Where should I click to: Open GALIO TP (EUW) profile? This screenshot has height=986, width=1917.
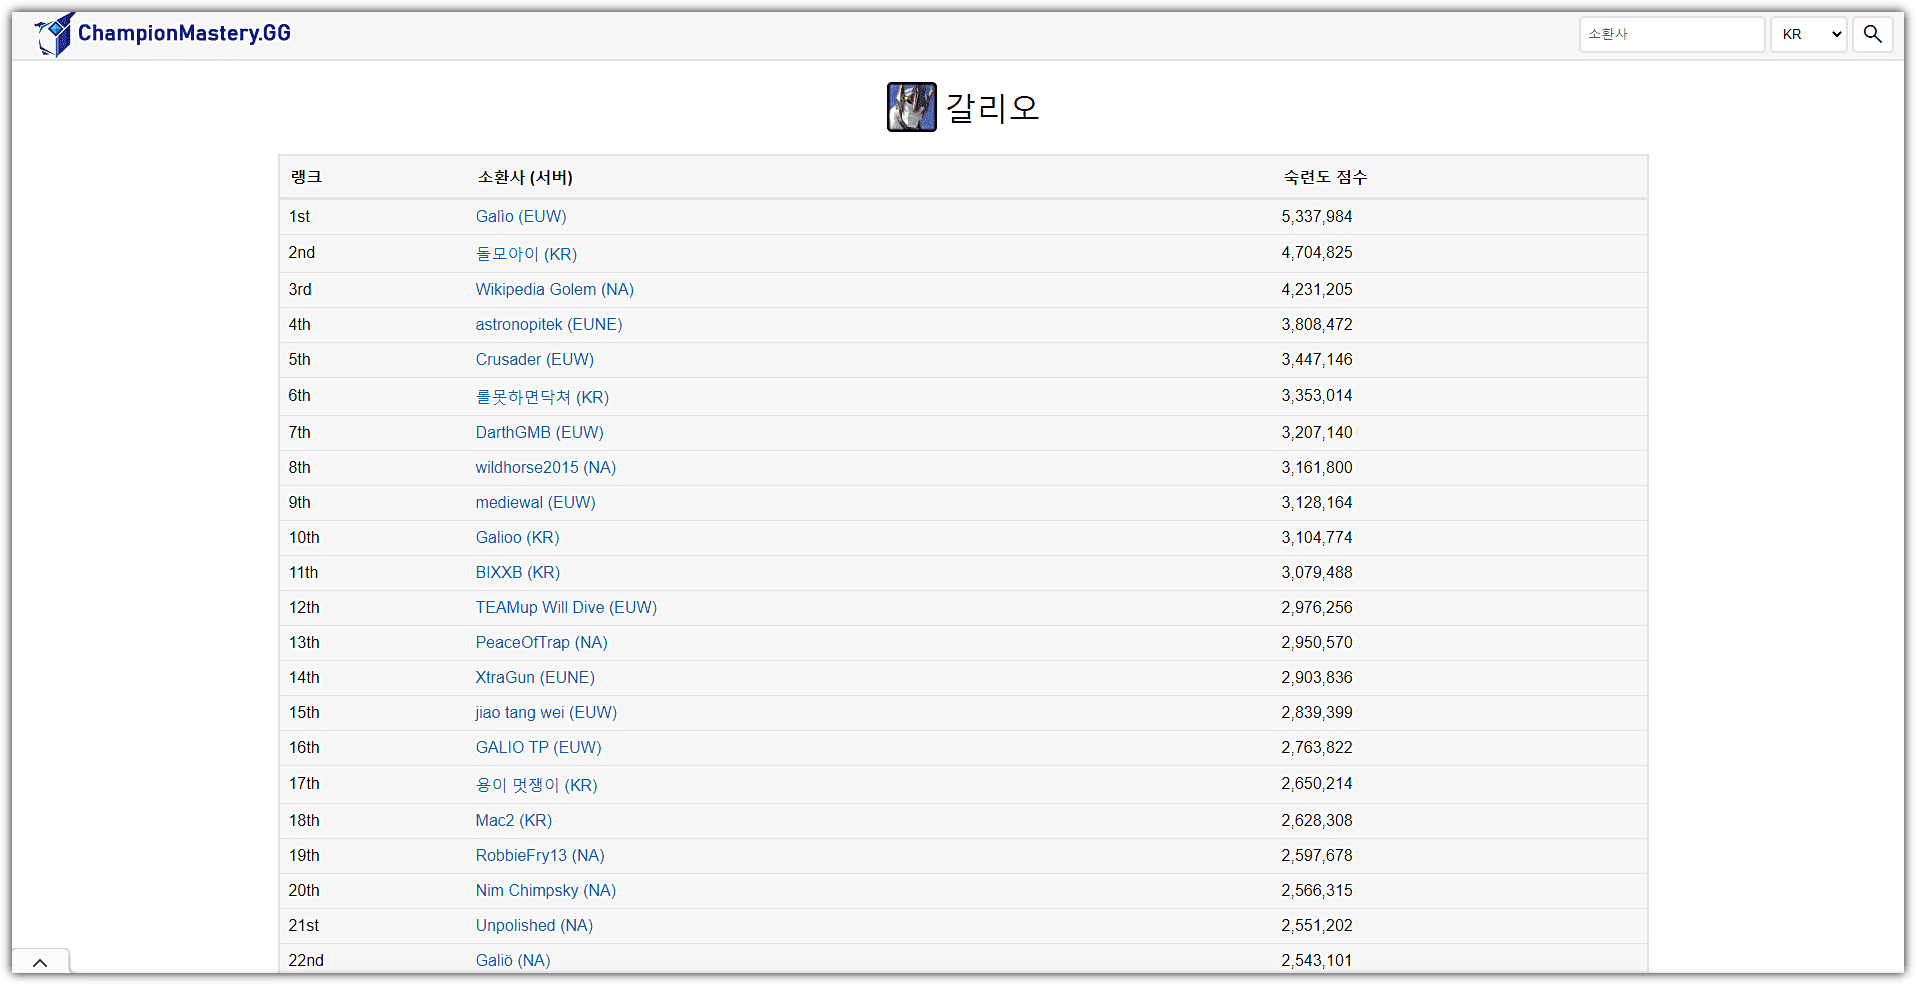[539, 747]
